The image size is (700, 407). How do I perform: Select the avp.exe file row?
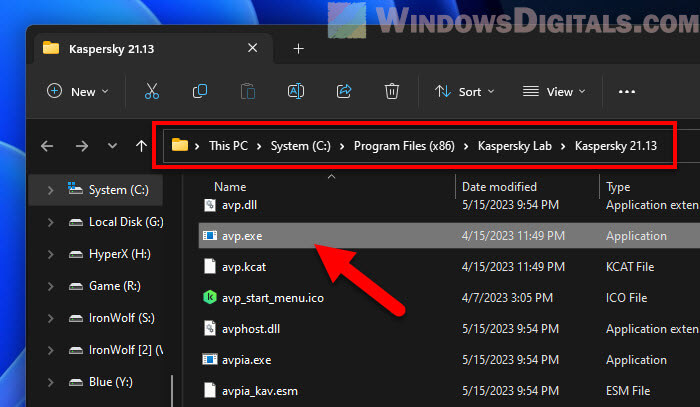pos(449,236)
